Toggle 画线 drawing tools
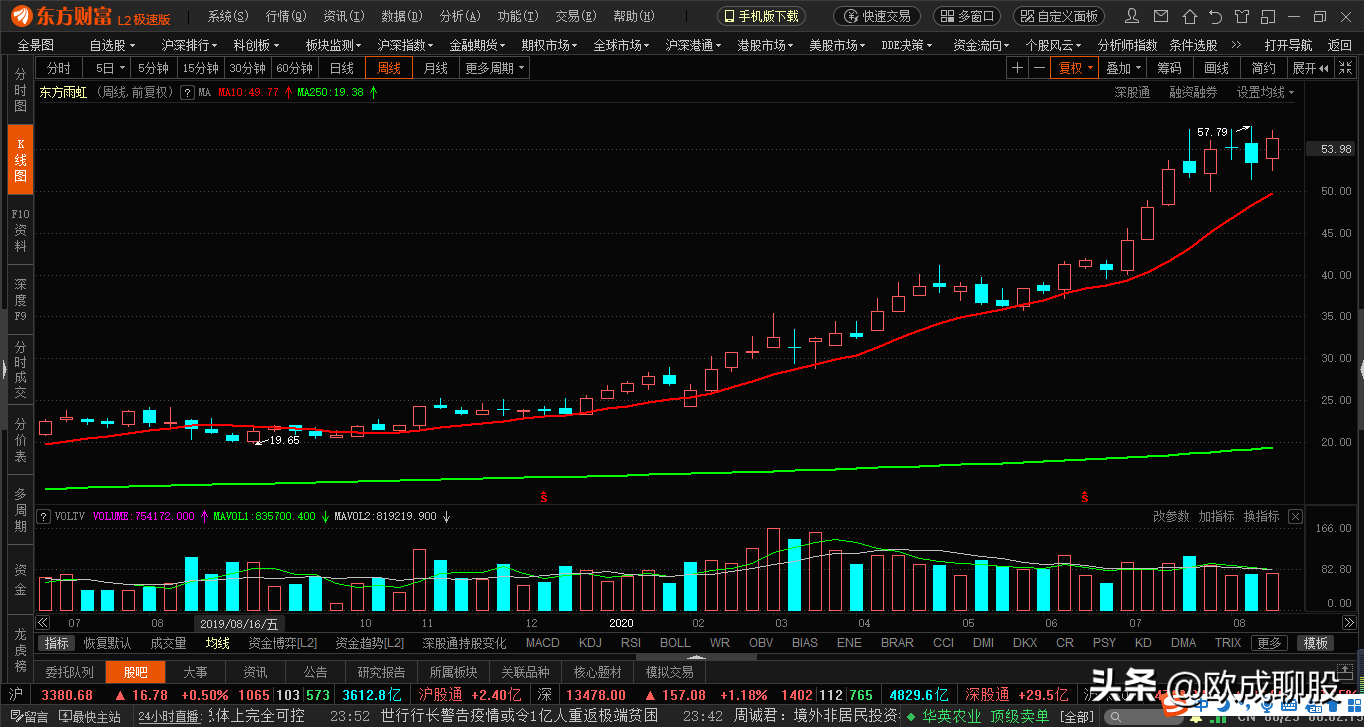This screenshot has width=1364, height=727. coord(1217,68)
